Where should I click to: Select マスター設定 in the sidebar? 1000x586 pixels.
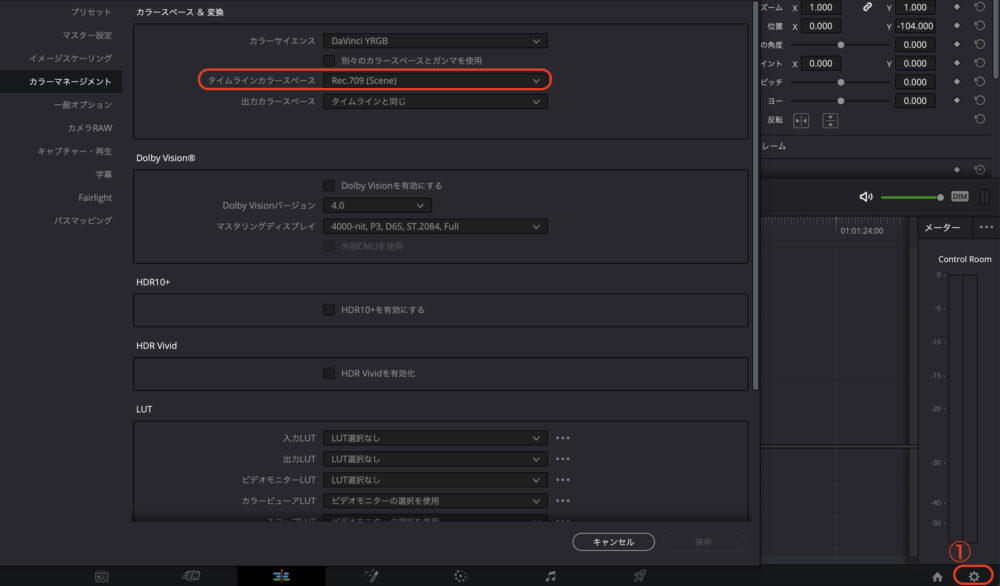[x=87, y=35]
